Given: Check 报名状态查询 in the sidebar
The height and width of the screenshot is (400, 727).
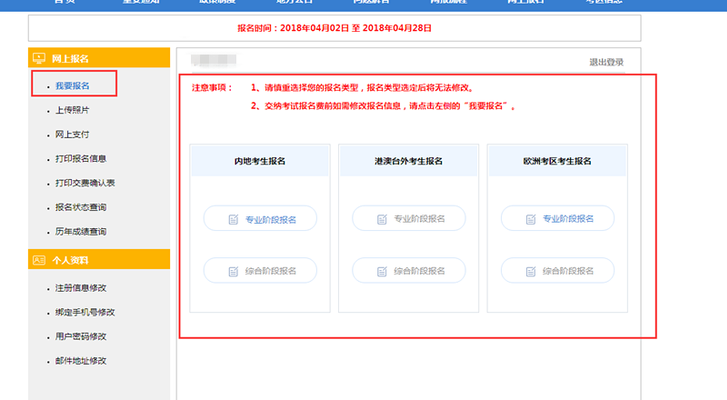Looking at the screenshot, I should (x=80, y=208).
